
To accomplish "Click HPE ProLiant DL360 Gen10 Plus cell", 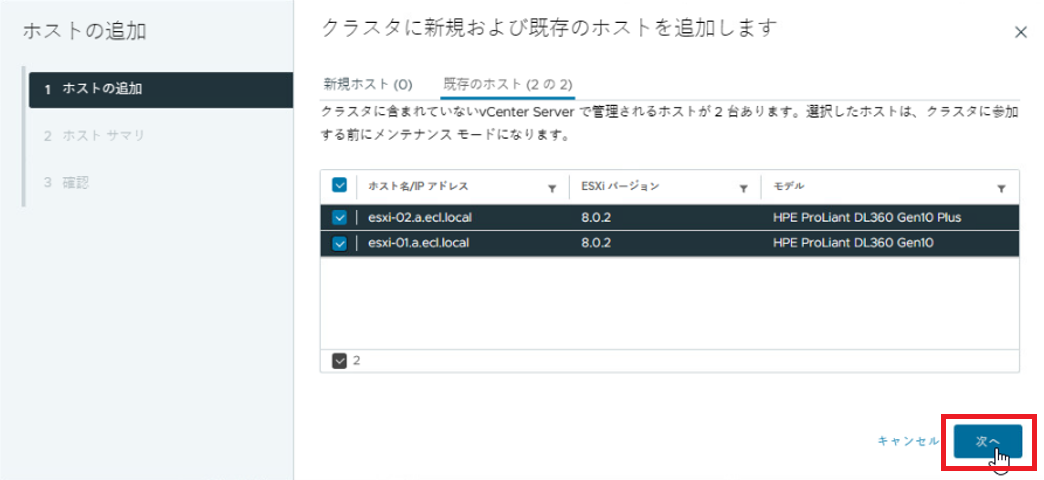I will [x=867, y=217].
